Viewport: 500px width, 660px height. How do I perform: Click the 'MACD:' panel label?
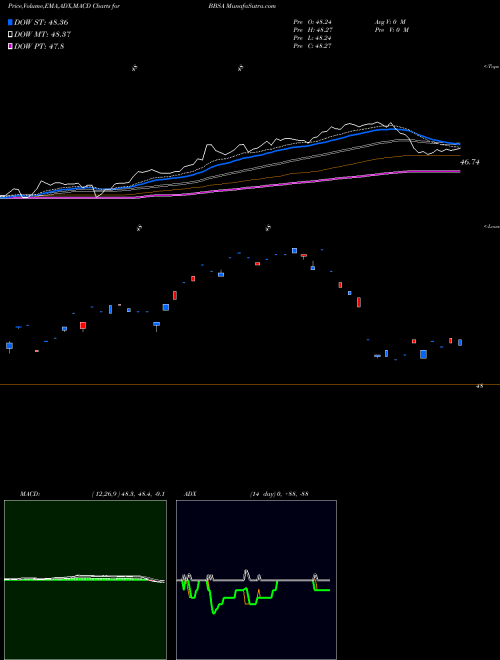(x=30, y=494)
